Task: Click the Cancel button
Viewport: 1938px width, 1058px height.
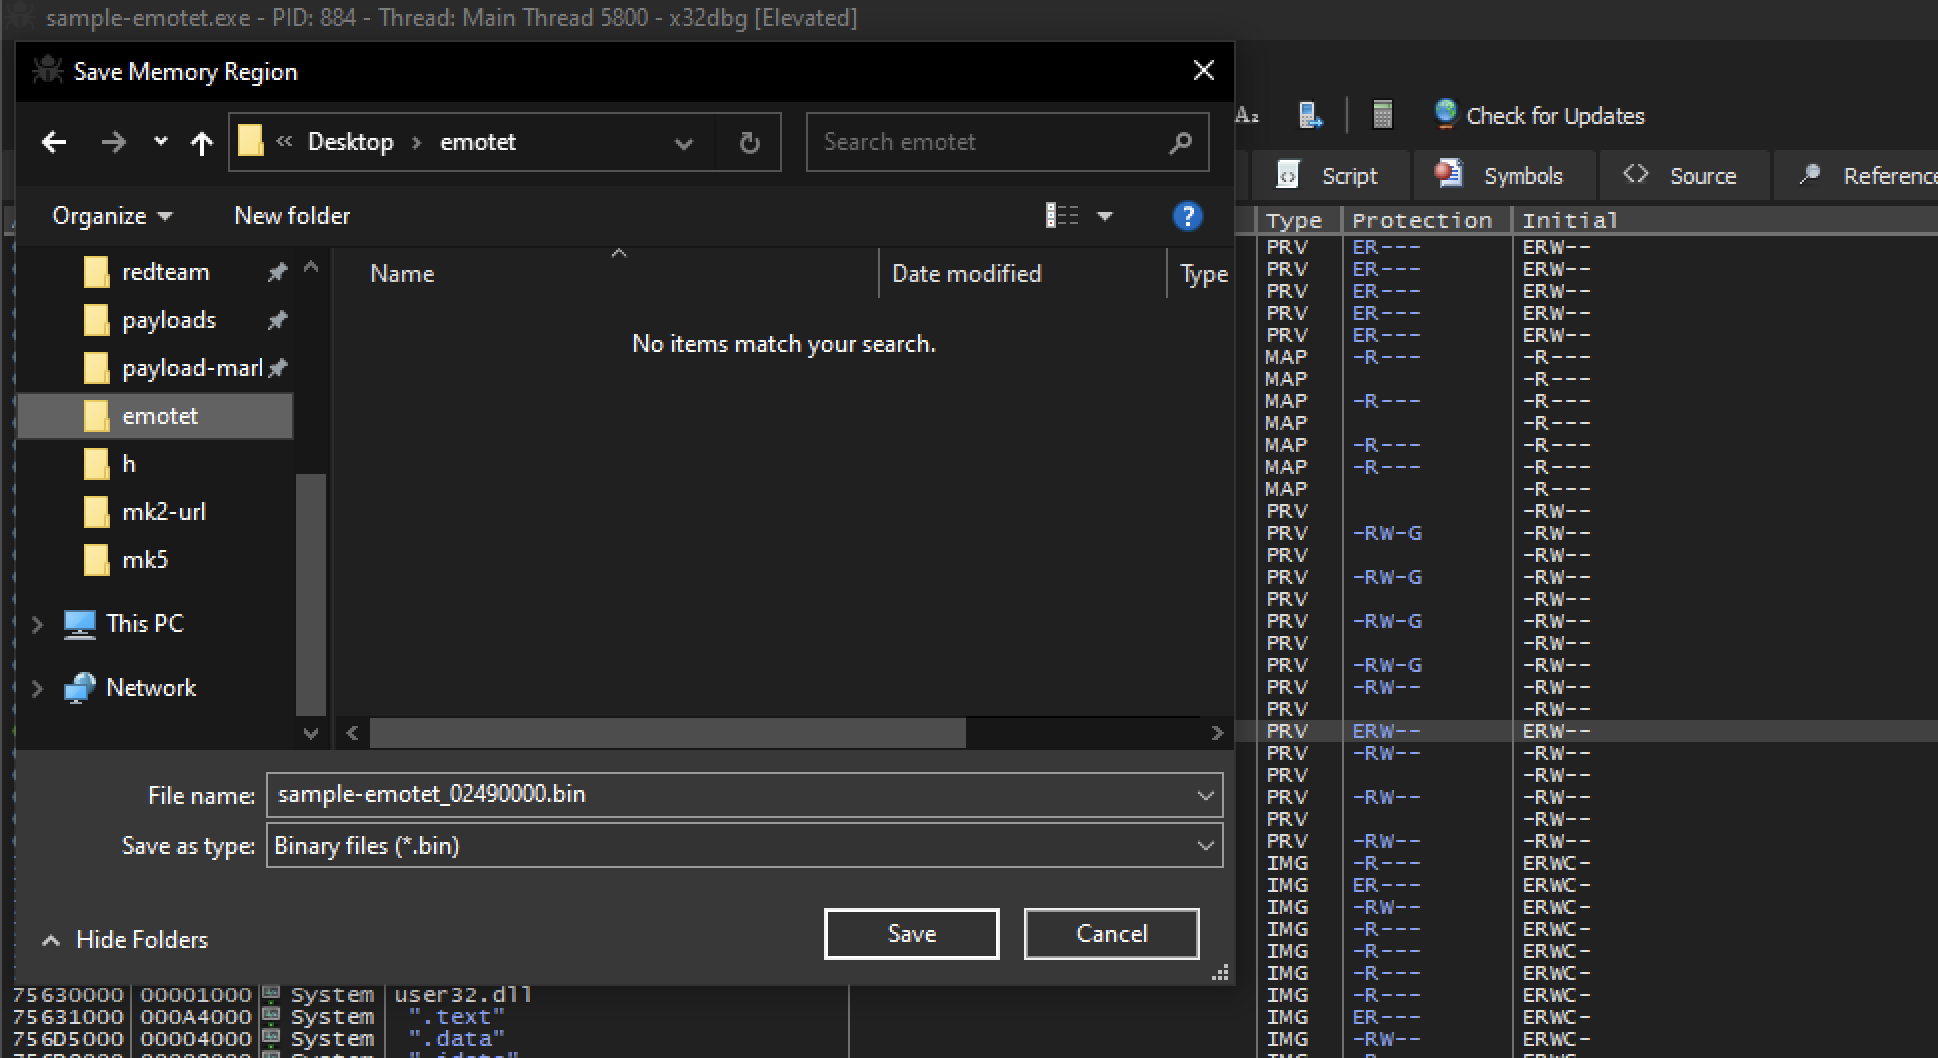Action: (x=1111, y=934)
